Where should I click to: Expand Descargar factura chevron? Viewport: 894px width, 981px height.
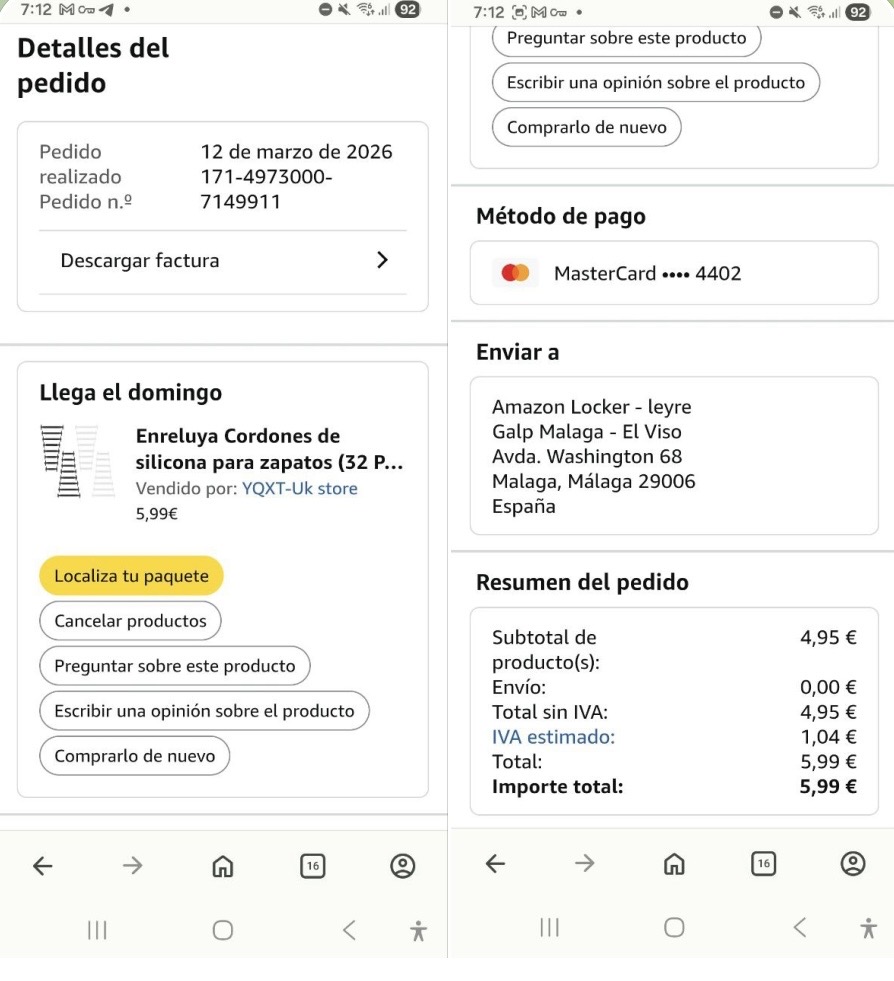(381, 261)
